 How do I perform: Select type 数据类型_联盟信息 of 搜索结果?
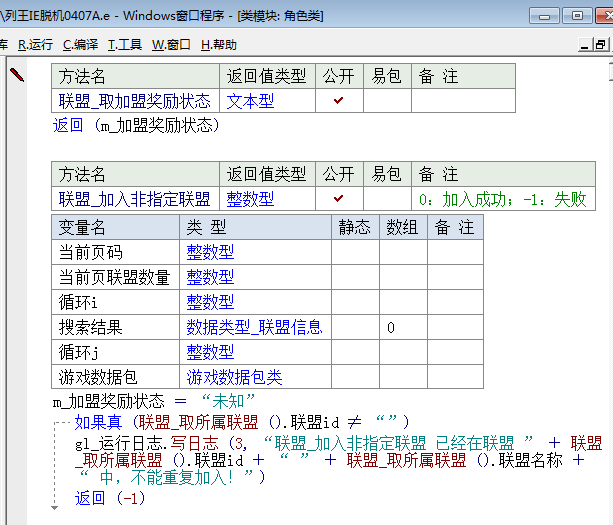(x=254, y=327)
